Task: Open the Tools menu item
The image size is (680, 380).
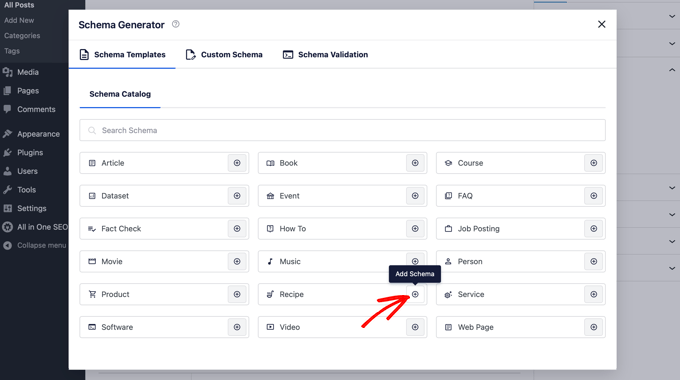Action: (26, 190)
